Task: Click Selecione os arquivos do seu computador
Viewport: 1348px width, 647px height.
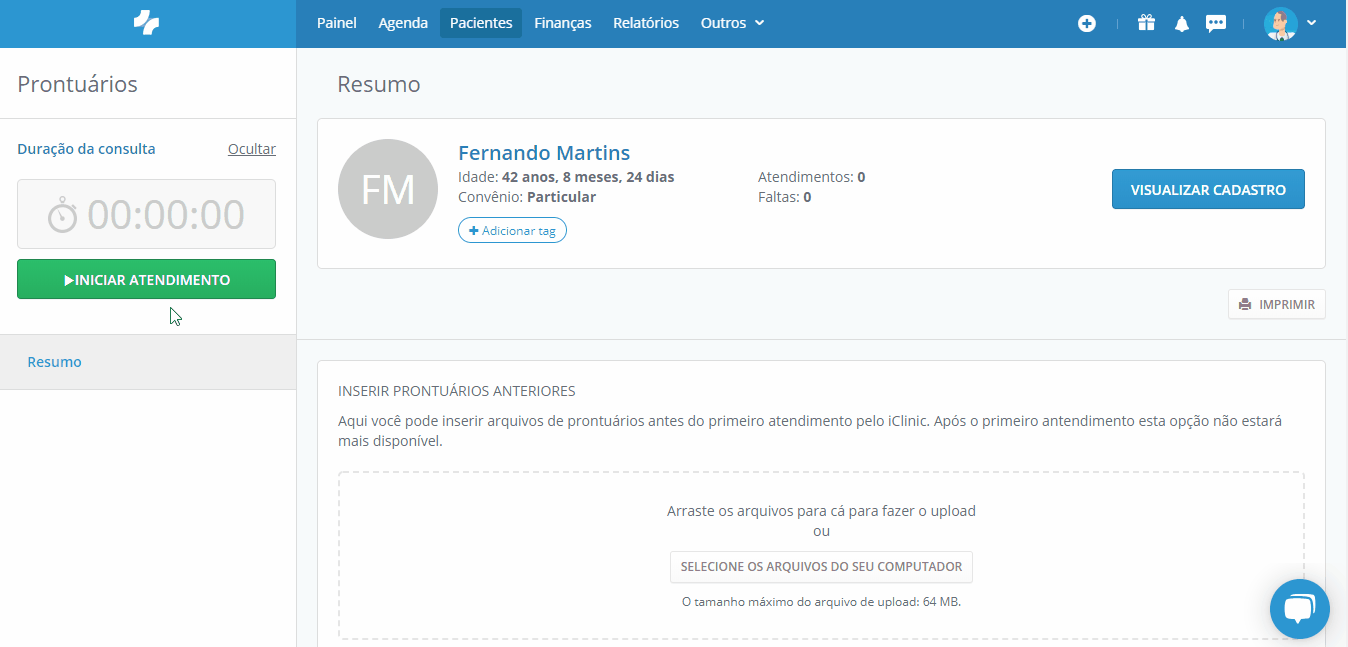Action: click(x=821, y=567)
